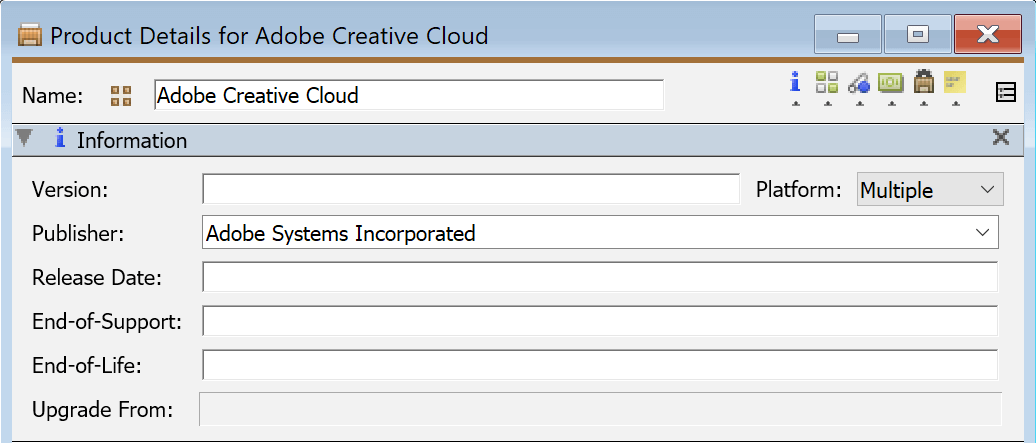Focus the Version input field
Screen dimensions: 1036x443
pos(470,189)
